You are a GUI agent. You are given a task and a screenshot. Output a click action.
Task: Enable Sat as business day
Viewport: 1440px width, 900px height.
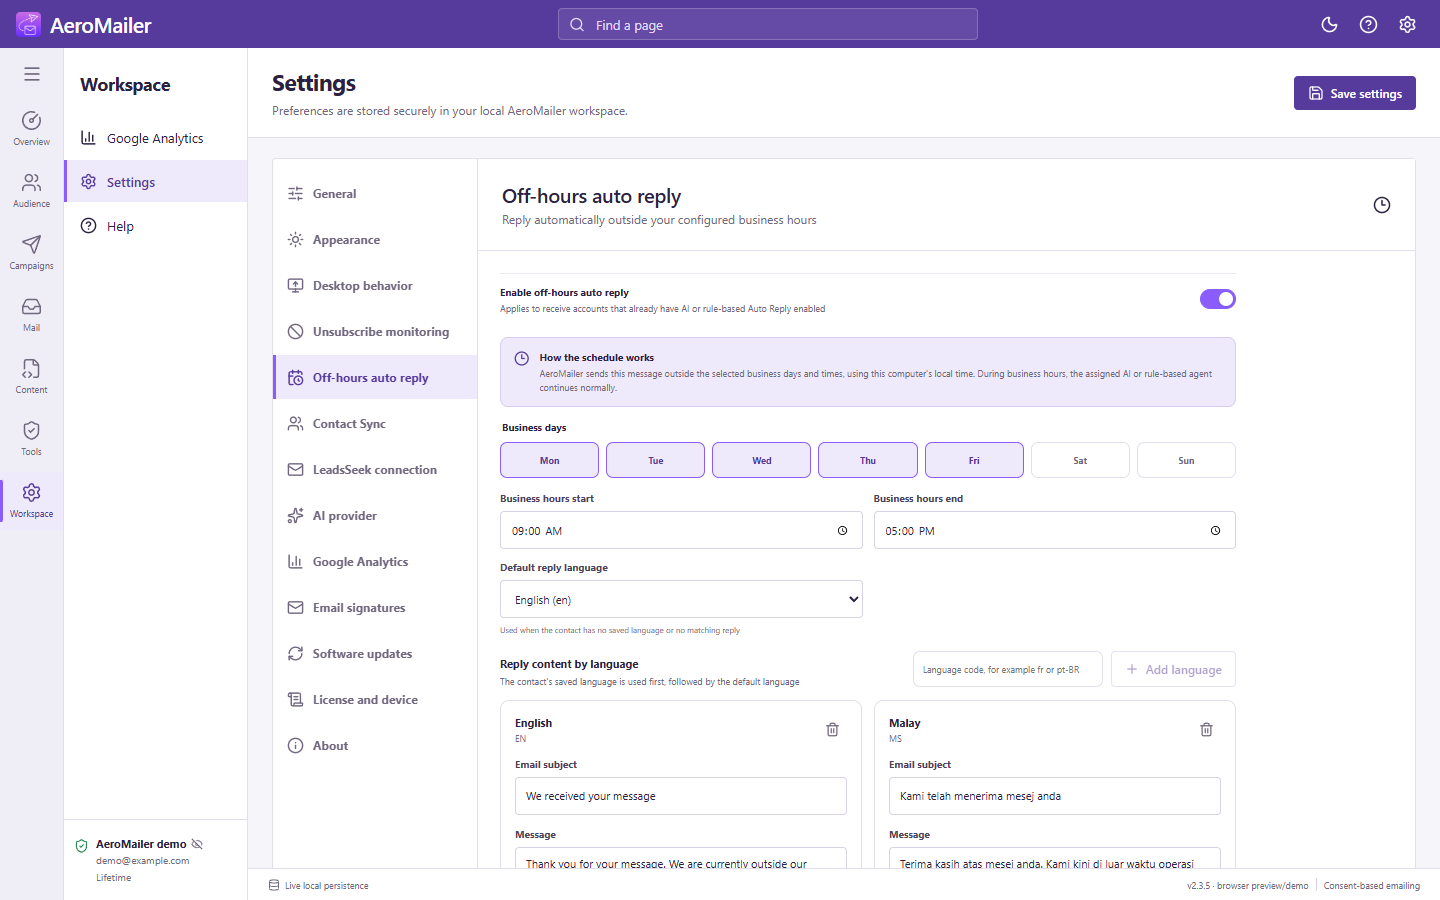point(1080,460)
